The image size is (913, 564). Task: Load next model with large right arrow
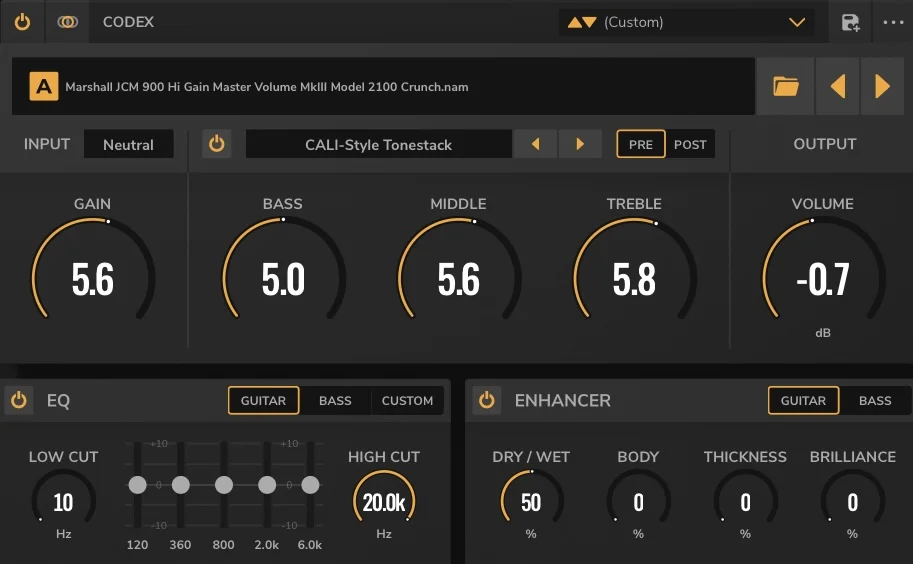coord(882,86)
